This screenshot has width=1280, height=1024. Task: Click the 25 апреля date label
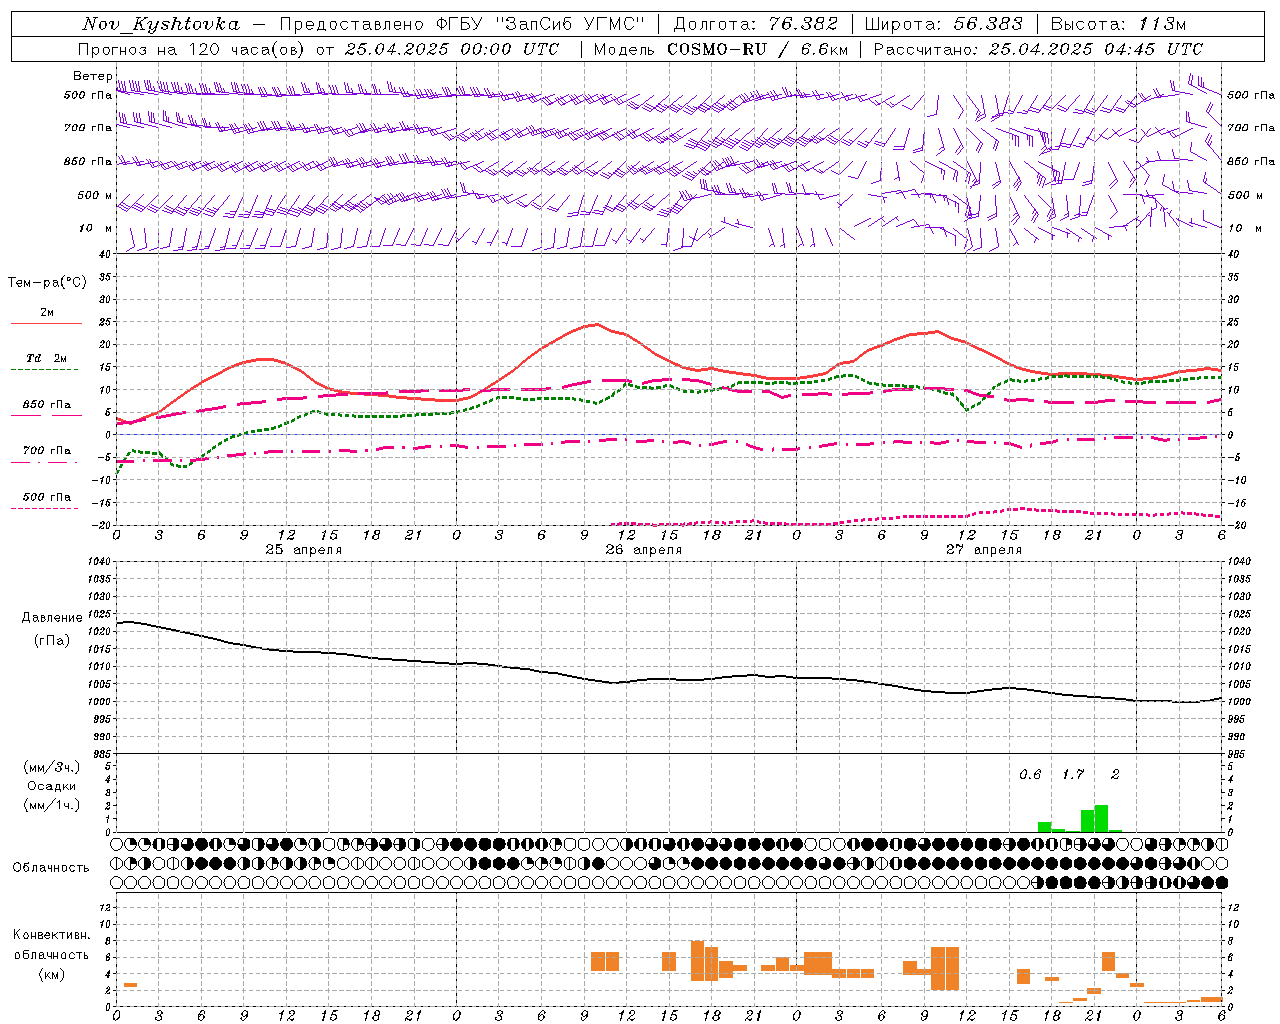[x=304, y=550]
